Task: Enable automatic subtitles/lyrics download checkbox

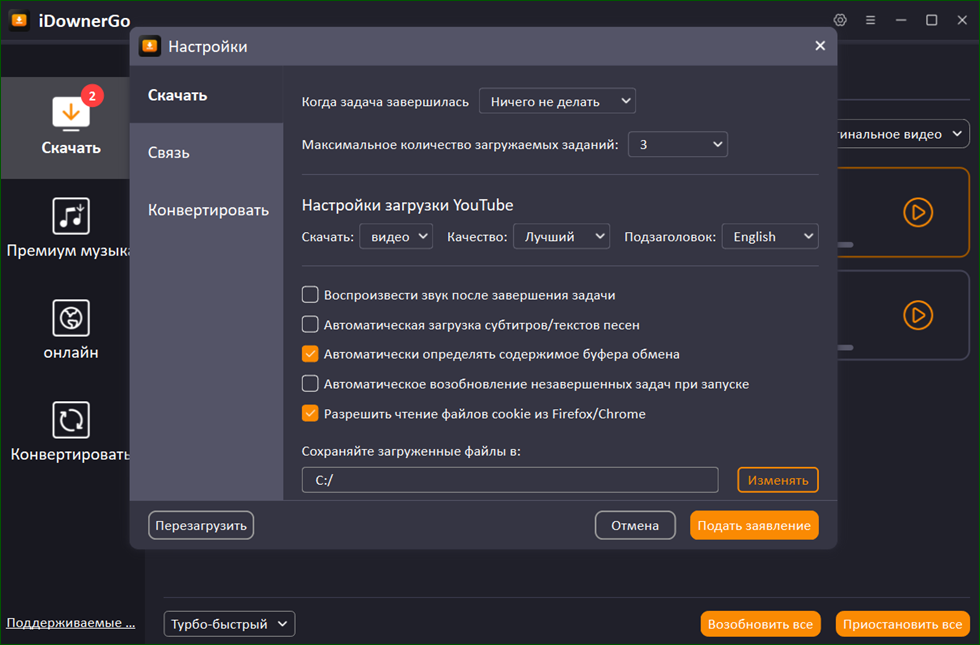Action: click(310, 324)
